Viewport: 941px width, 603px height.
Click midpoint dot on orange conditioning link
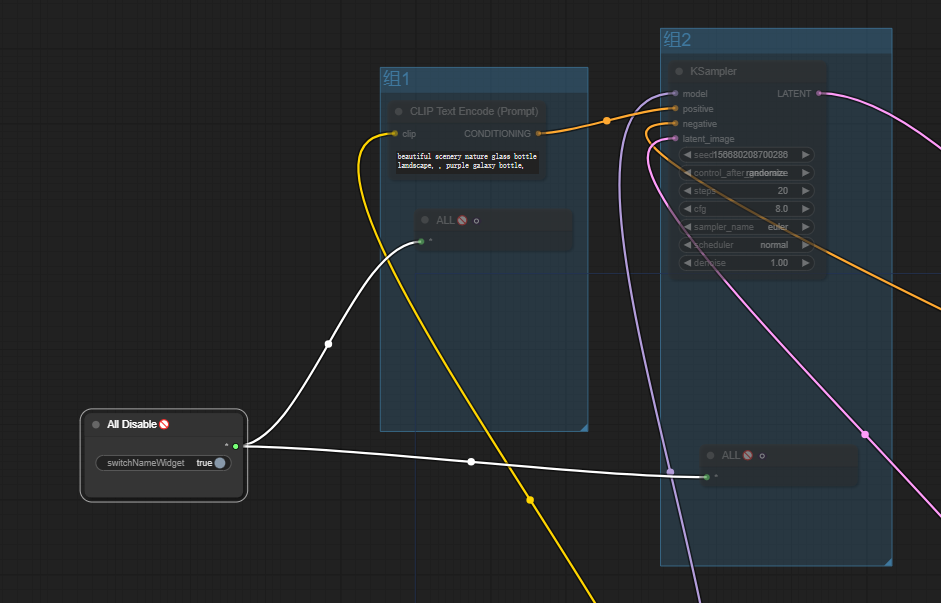coord(607,121)
